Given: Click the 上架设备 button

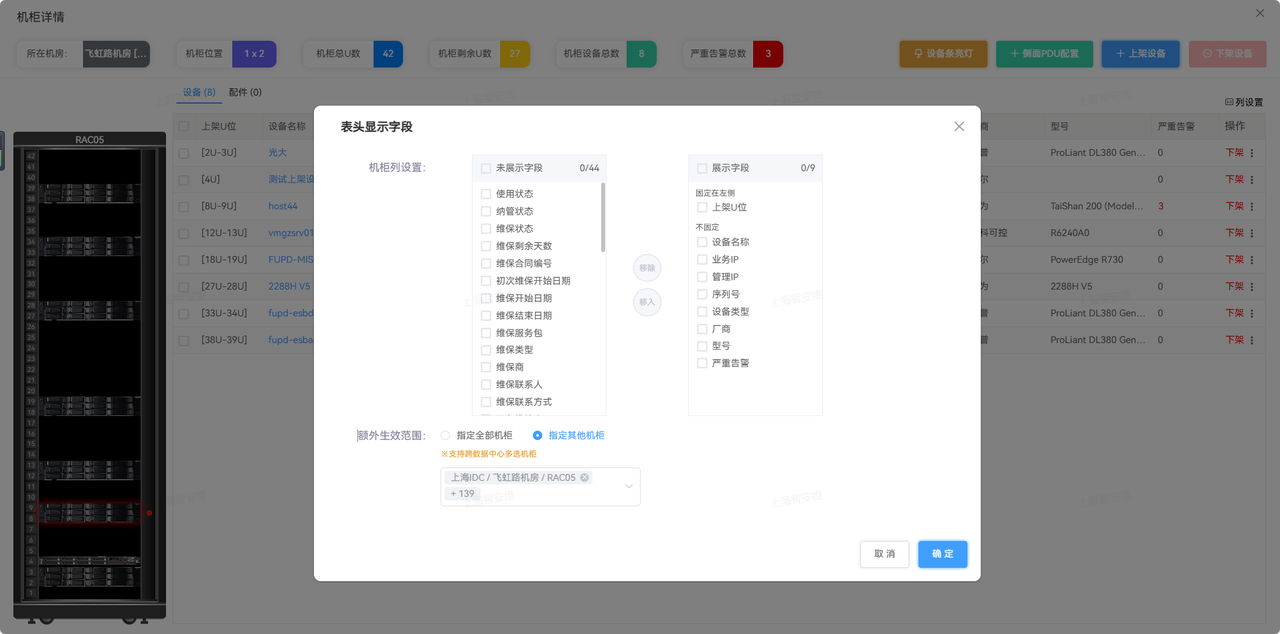Looking at the screenshot, I should point(1140,53).
